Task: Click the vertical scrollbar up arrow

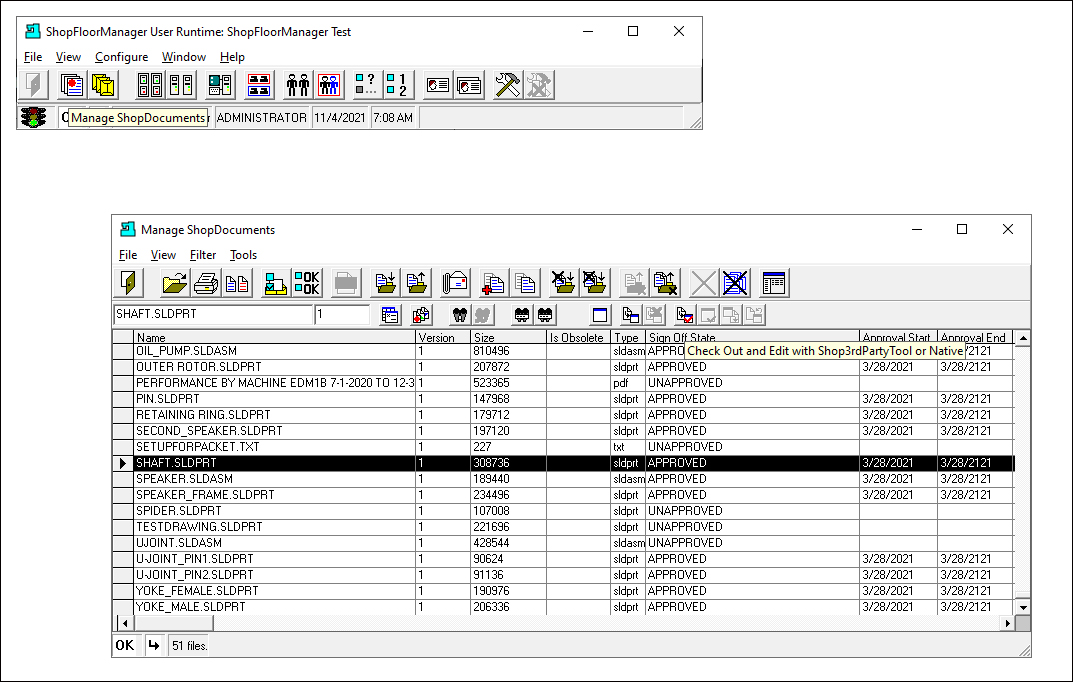Action: click(1022, 338)
